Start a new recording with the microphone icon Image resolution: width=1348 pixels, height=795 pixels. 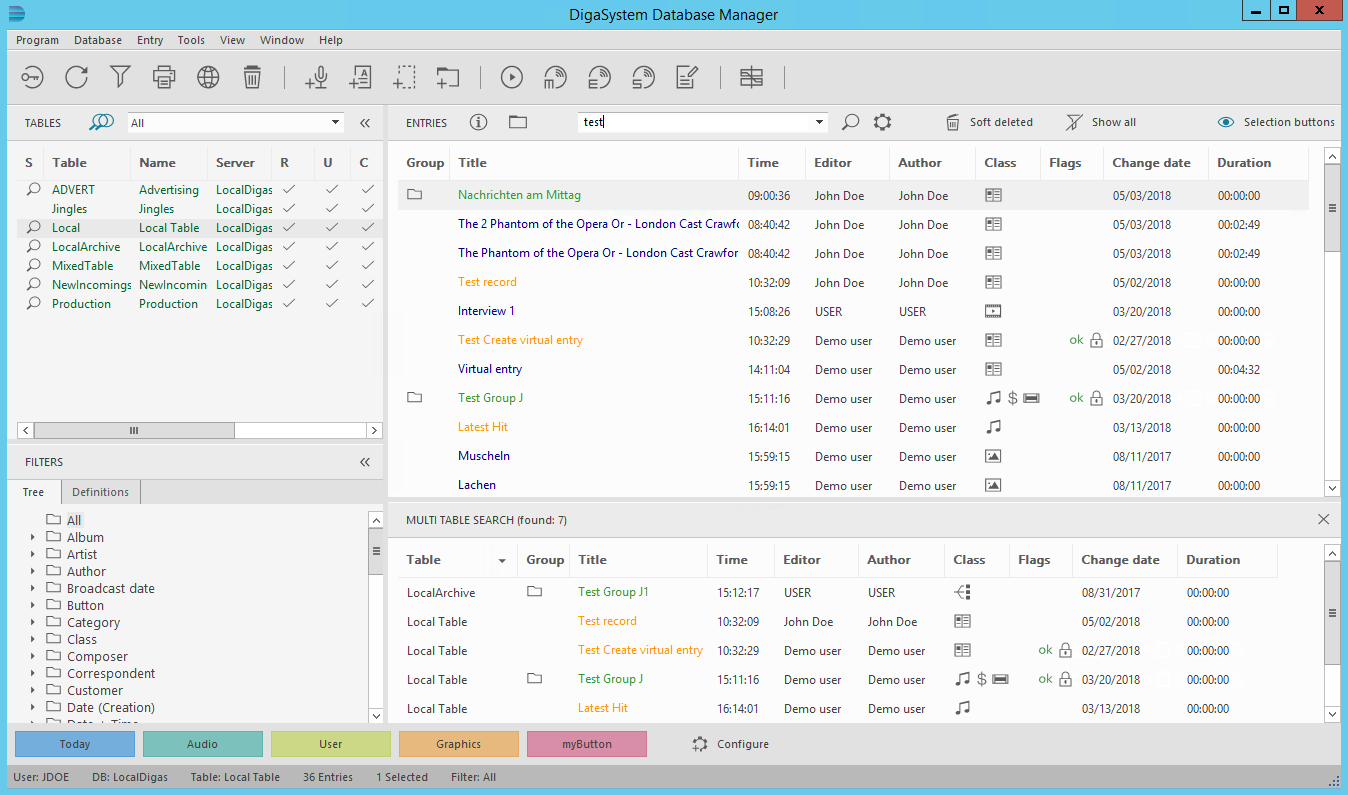[x=316, y=77]
